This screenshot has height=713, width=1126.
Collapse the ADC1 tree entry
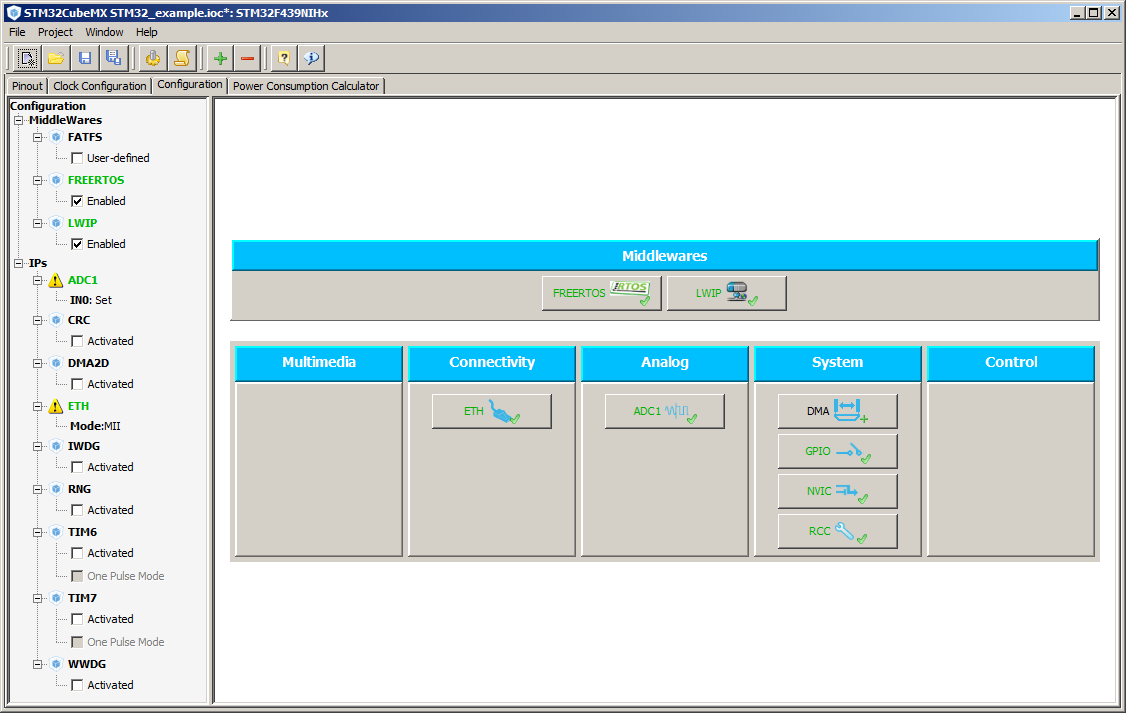click(38, 281)
